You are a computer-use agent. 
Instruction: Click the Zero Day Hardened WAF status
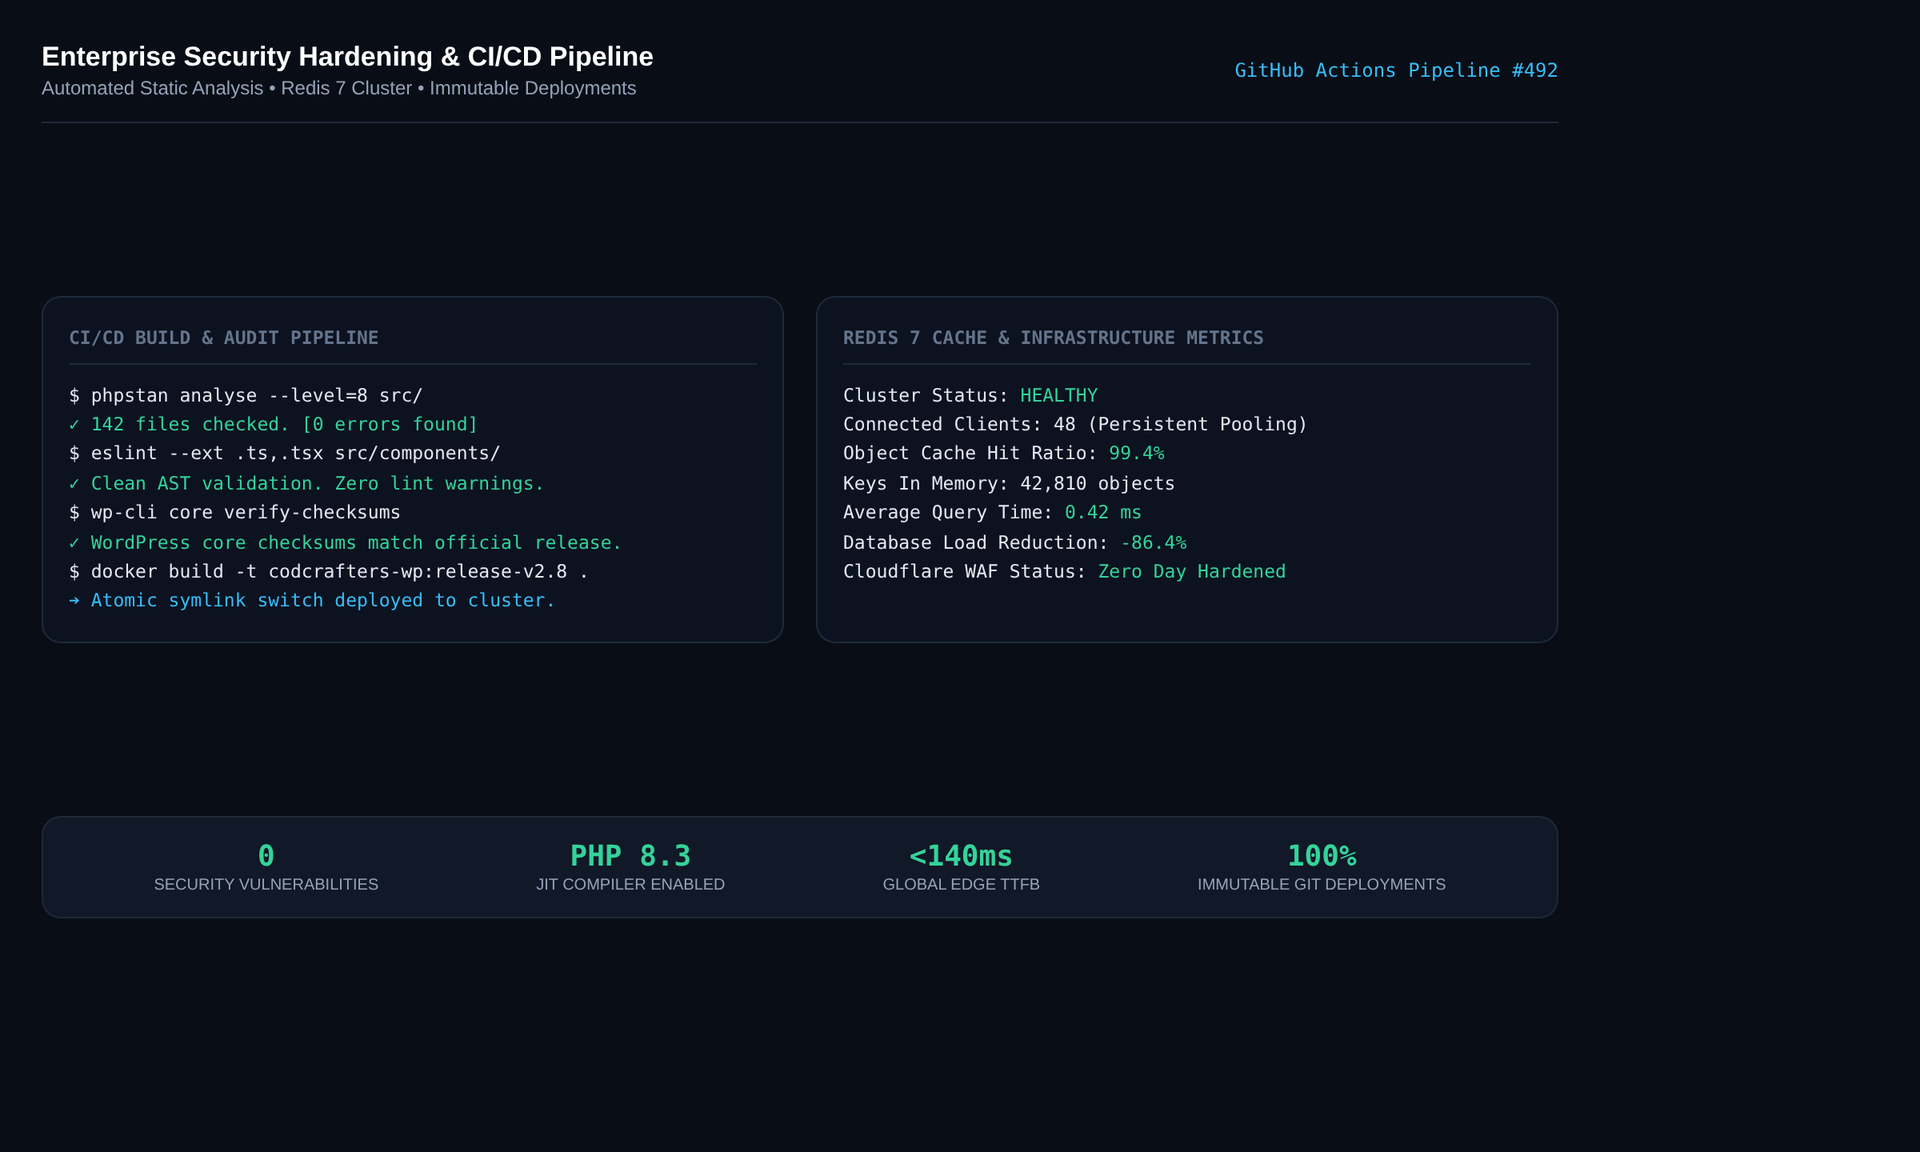(1192, 571)
